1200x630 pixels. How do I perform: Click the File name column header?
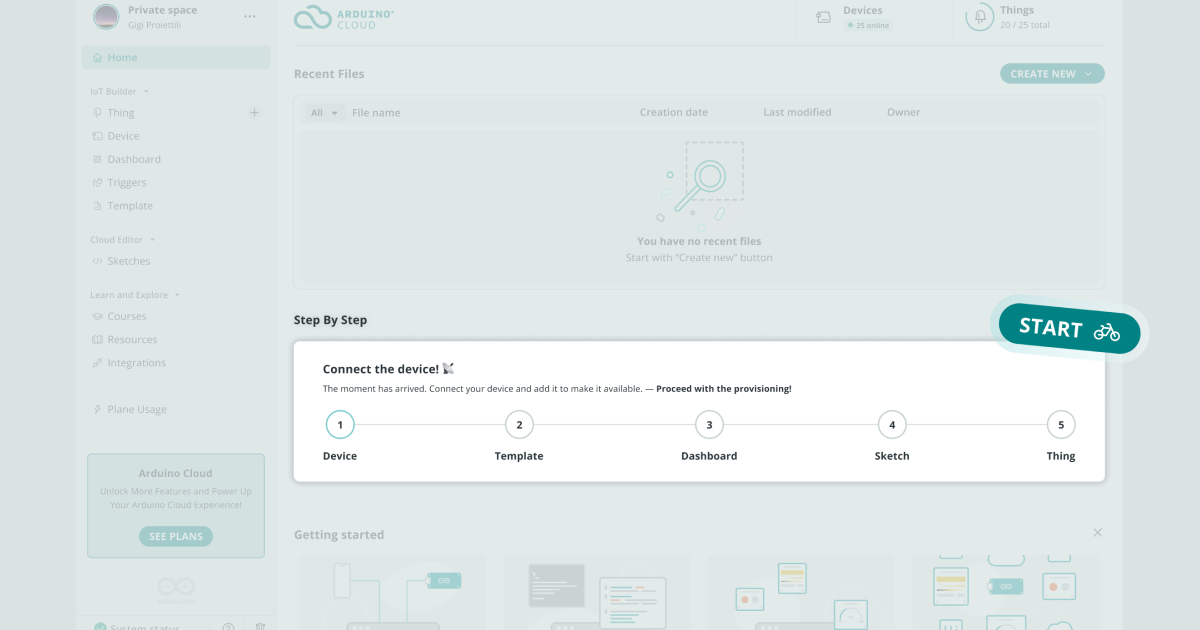pyautogui.click(x=376, y=113)
